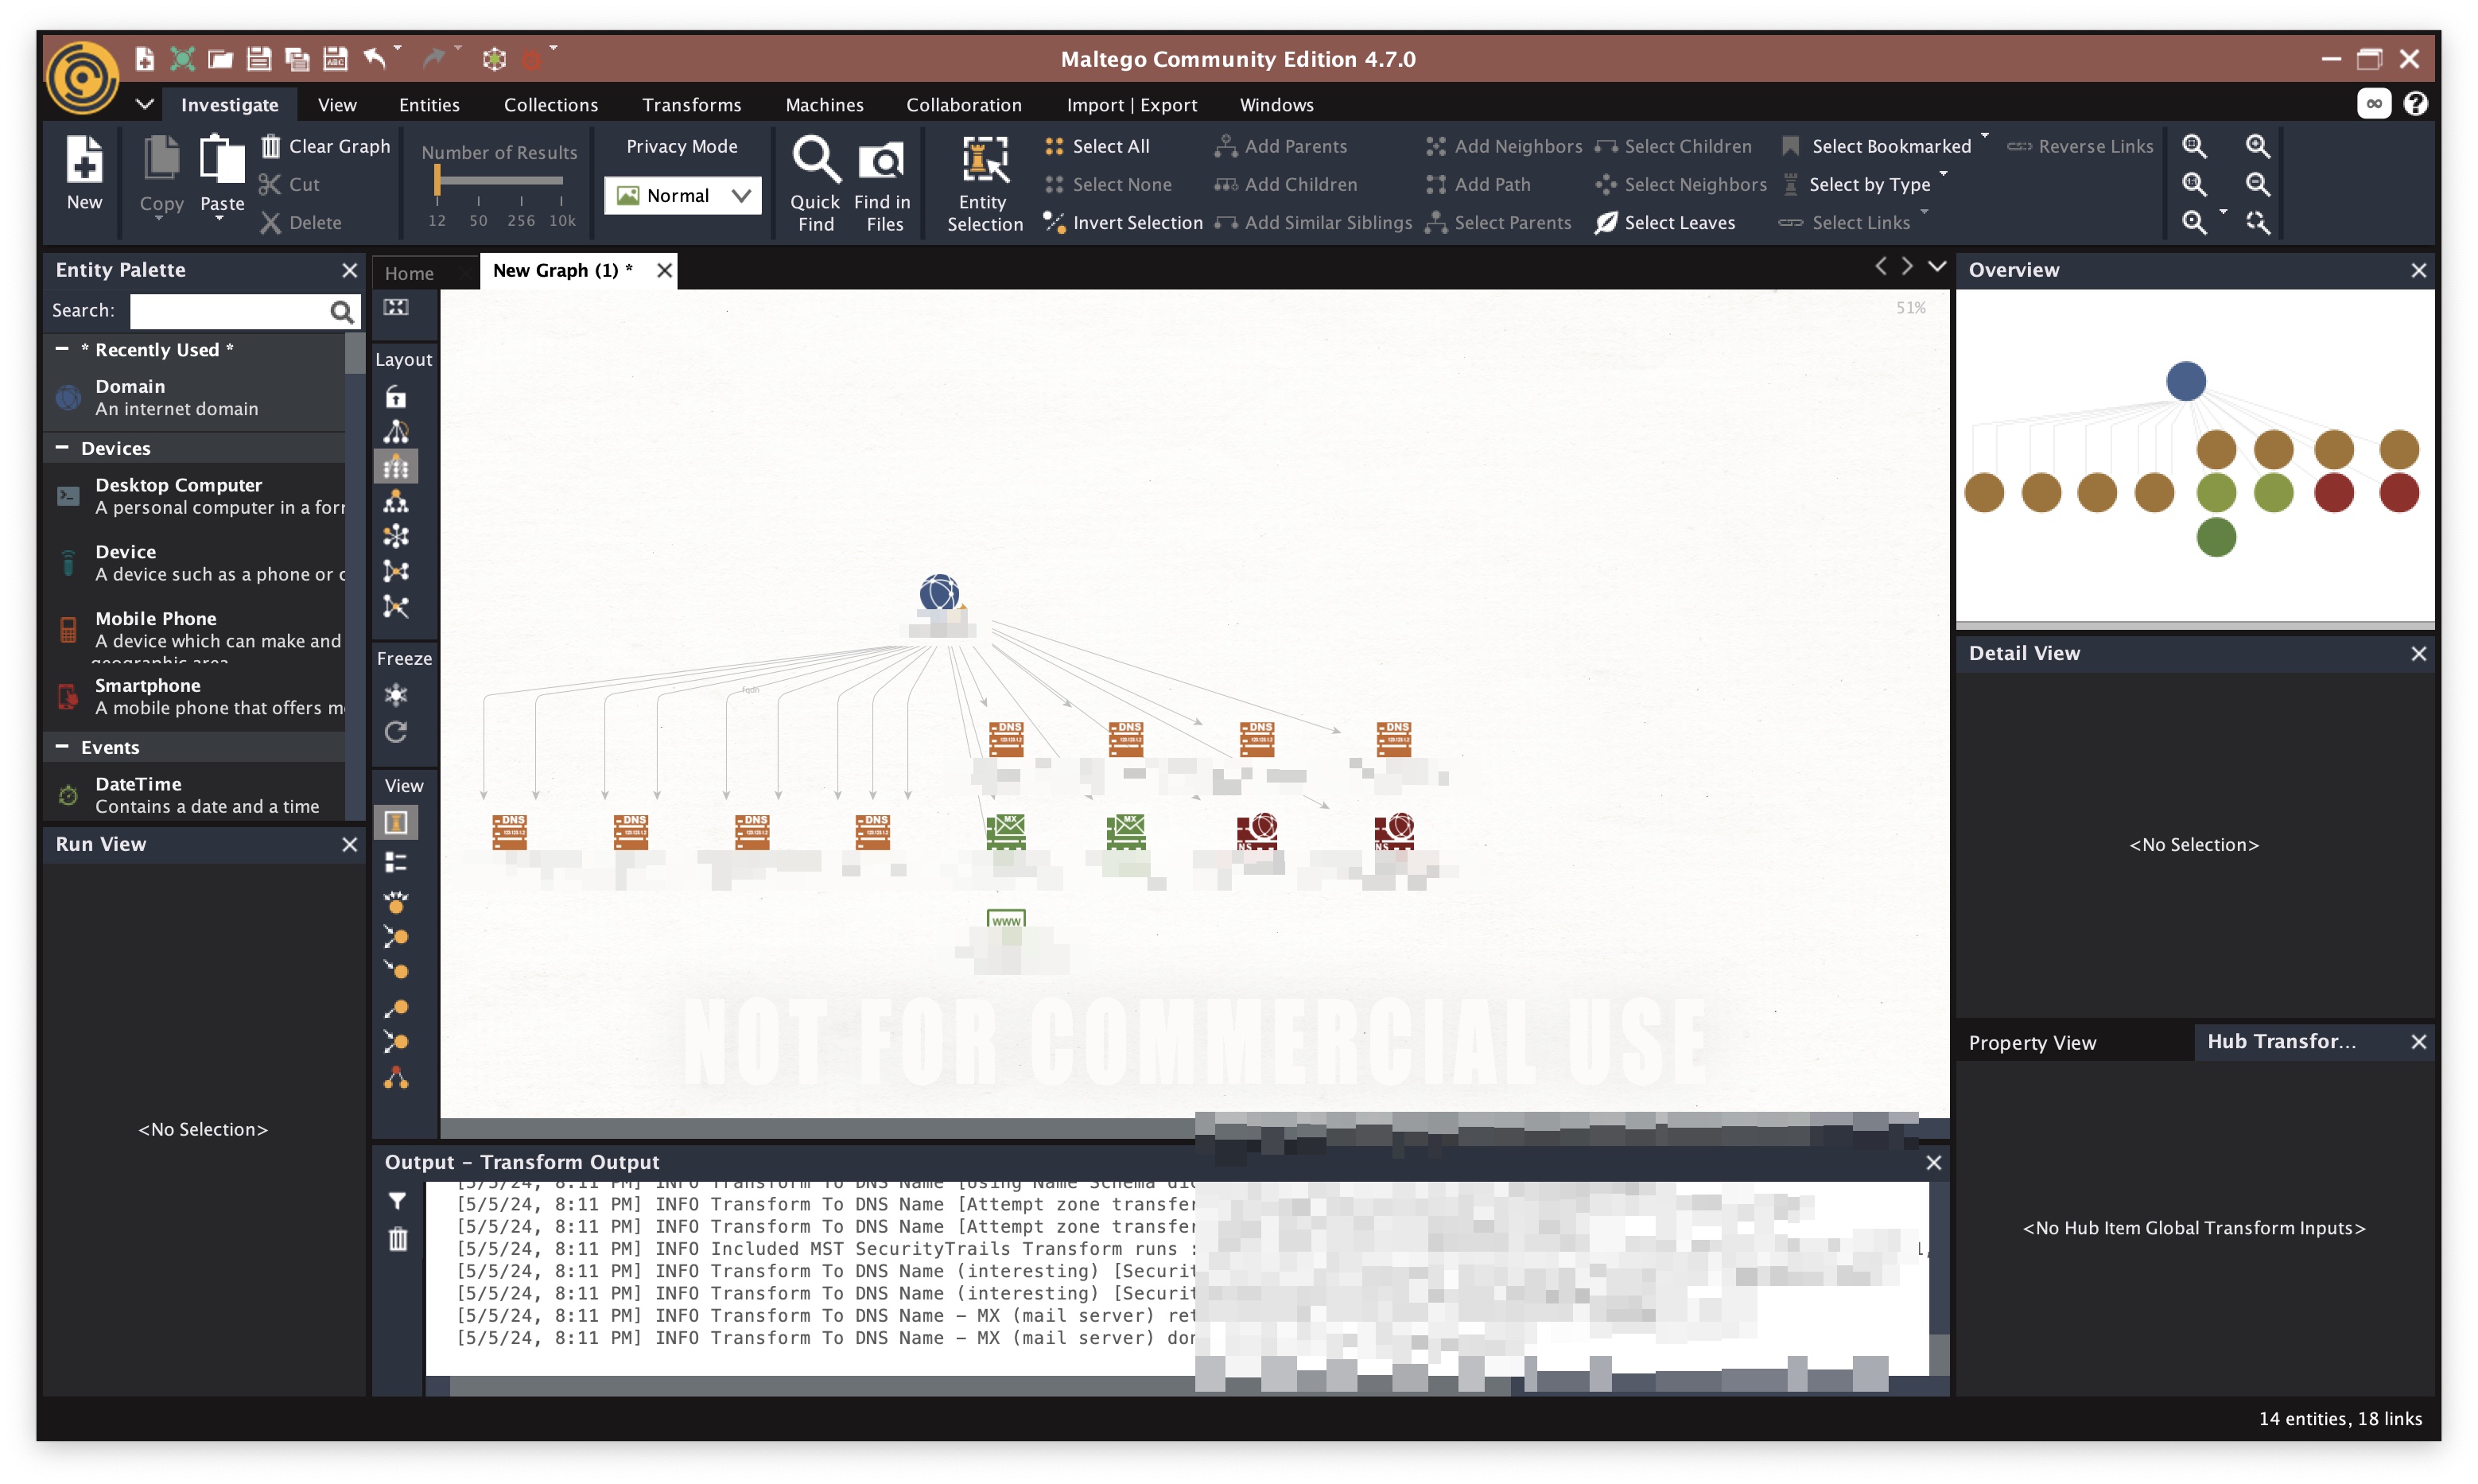Toggle the selected block layout mode button
Viewport: 2478px width, 1484px height.
coord(396,467)
